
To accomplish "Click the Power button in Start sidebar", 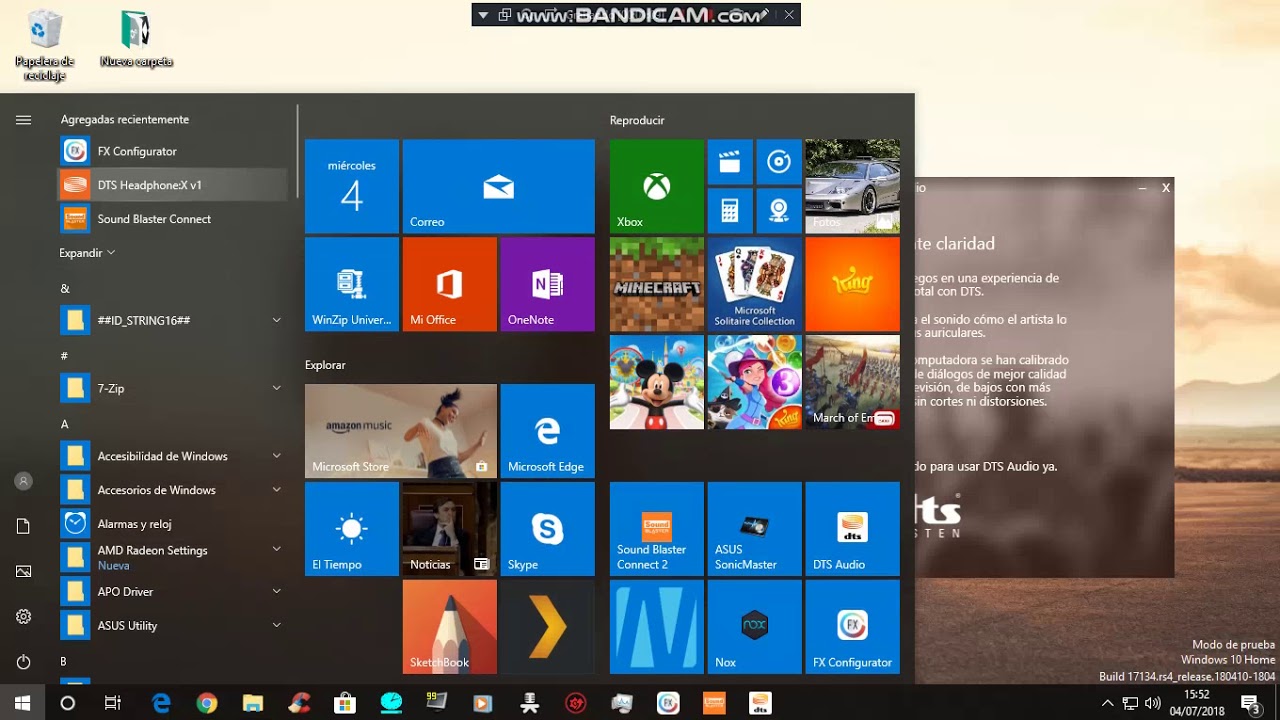I will (x=23, y=662).
